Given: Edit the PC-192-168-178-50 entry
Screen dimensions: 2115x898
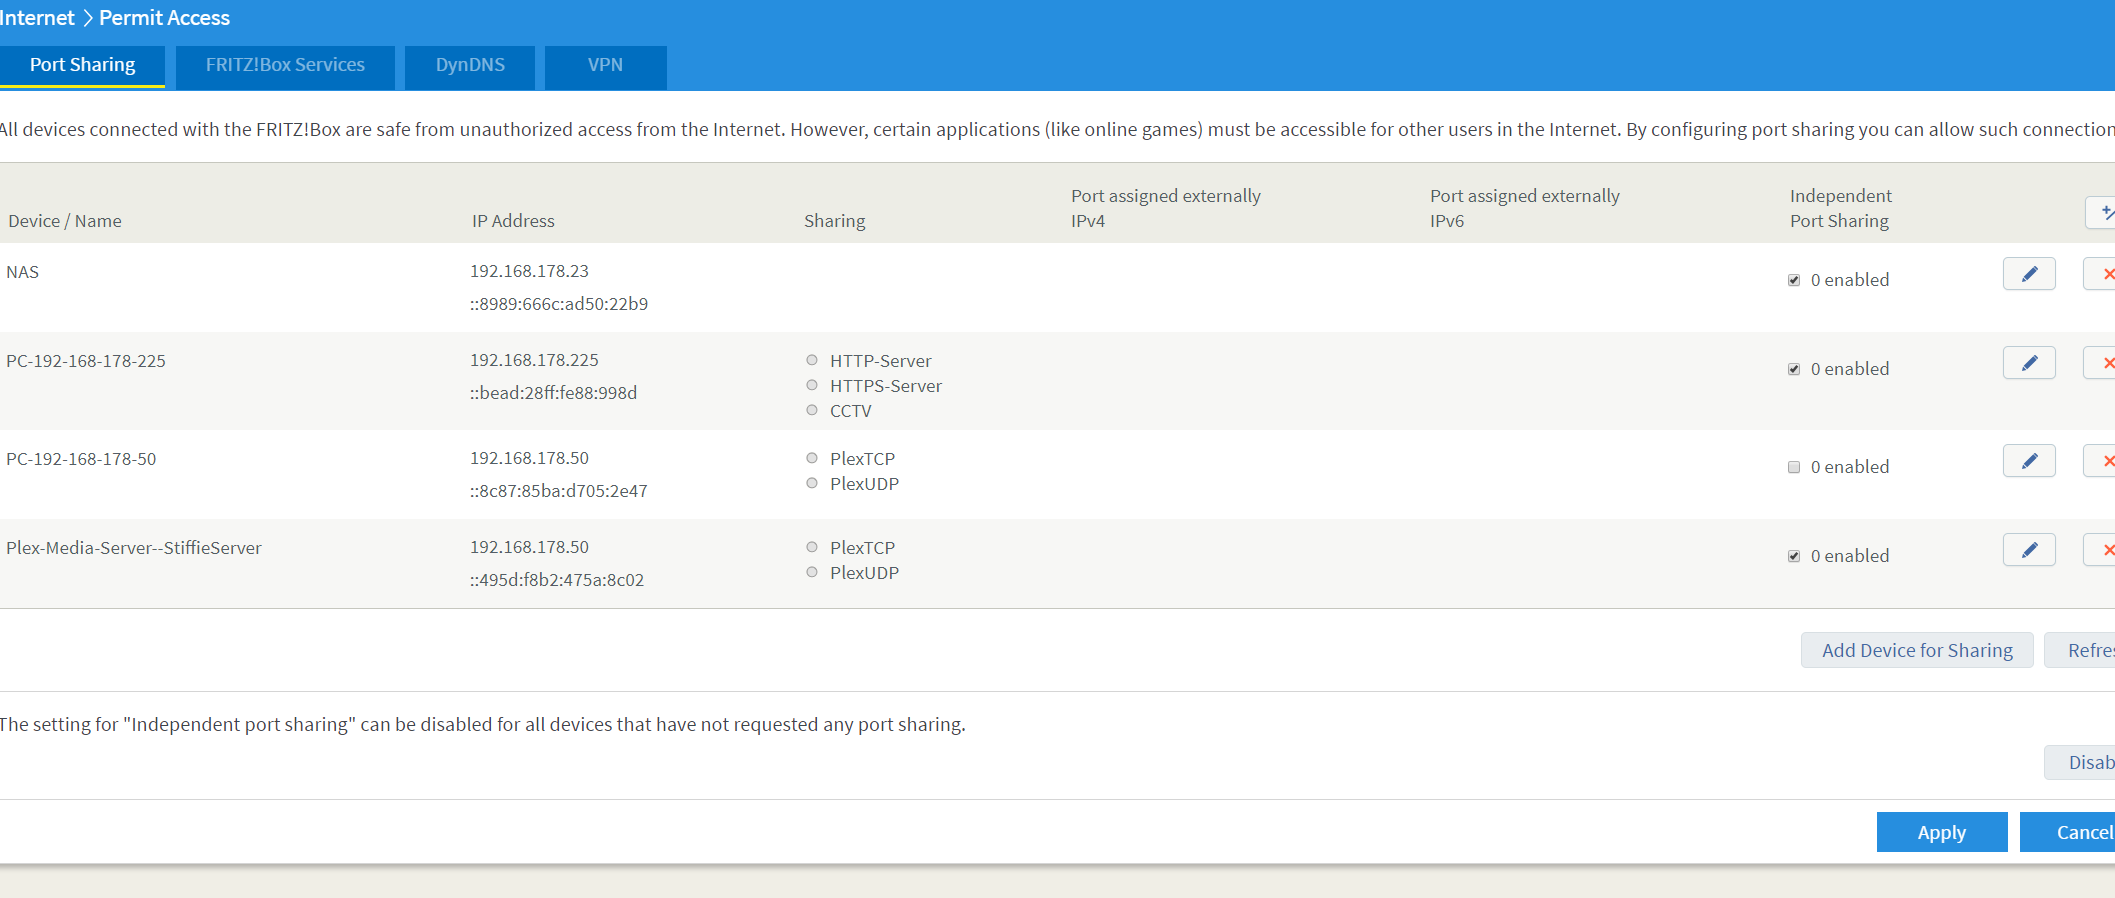Looking at the screenshot, I should (x=2029, y=461).
